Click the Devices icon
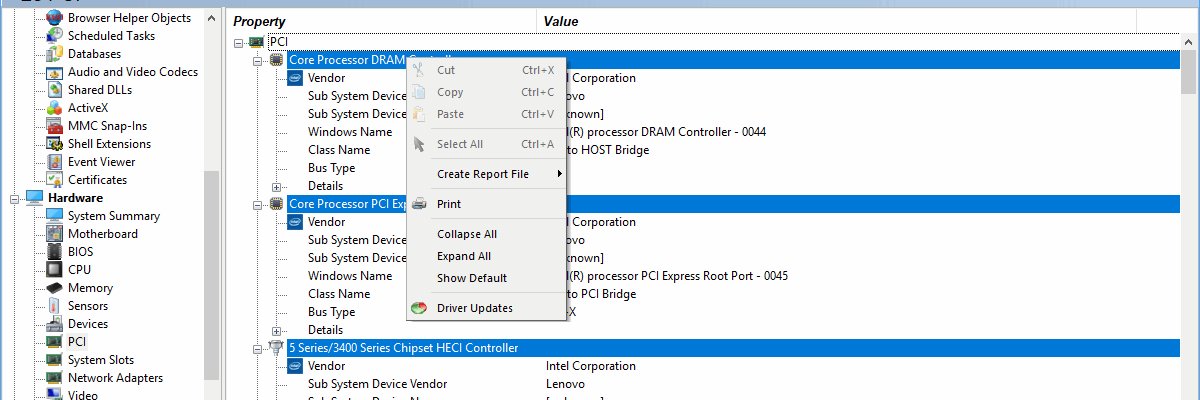 (54, 324)
